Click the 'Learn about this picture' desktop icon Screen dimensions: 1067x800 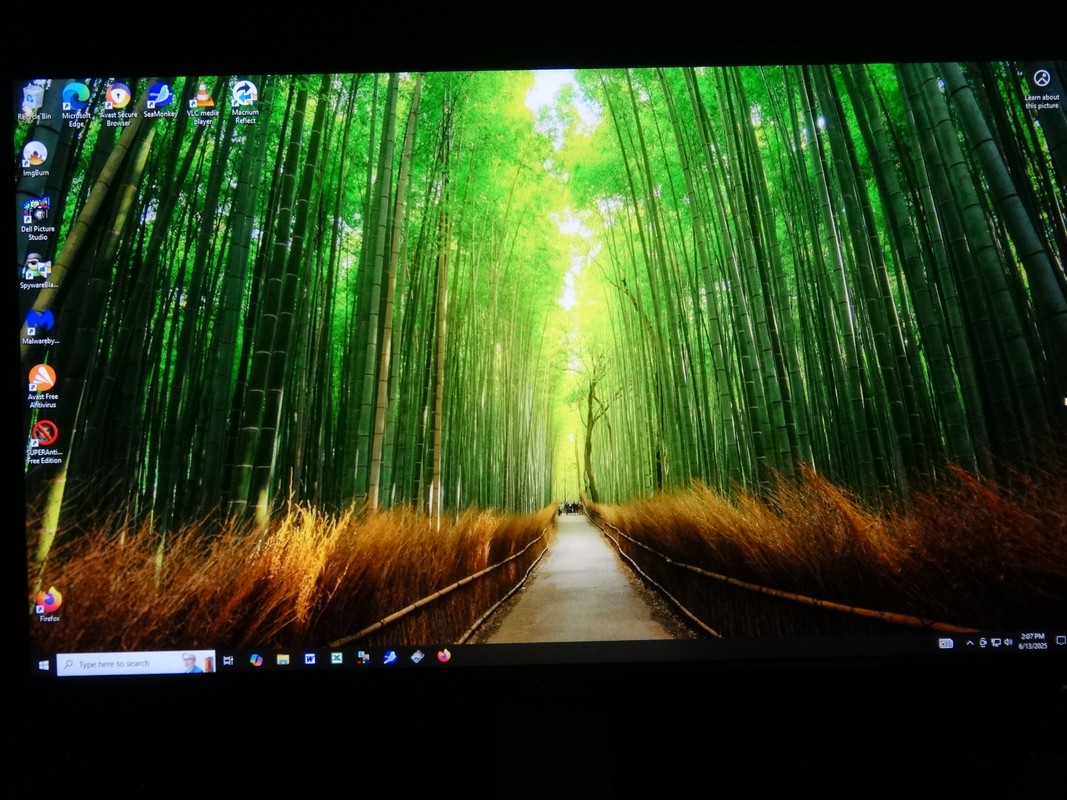(x=1042, y=88)
